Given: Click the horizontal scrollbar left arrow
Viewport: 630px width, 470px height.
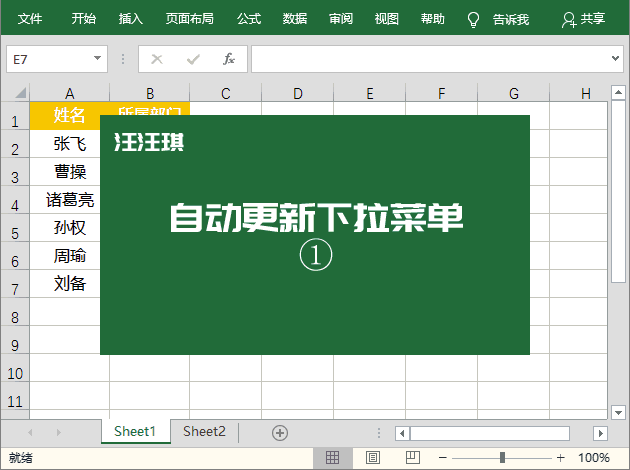Looking at the screenshot, I should (x=402, y=433).
